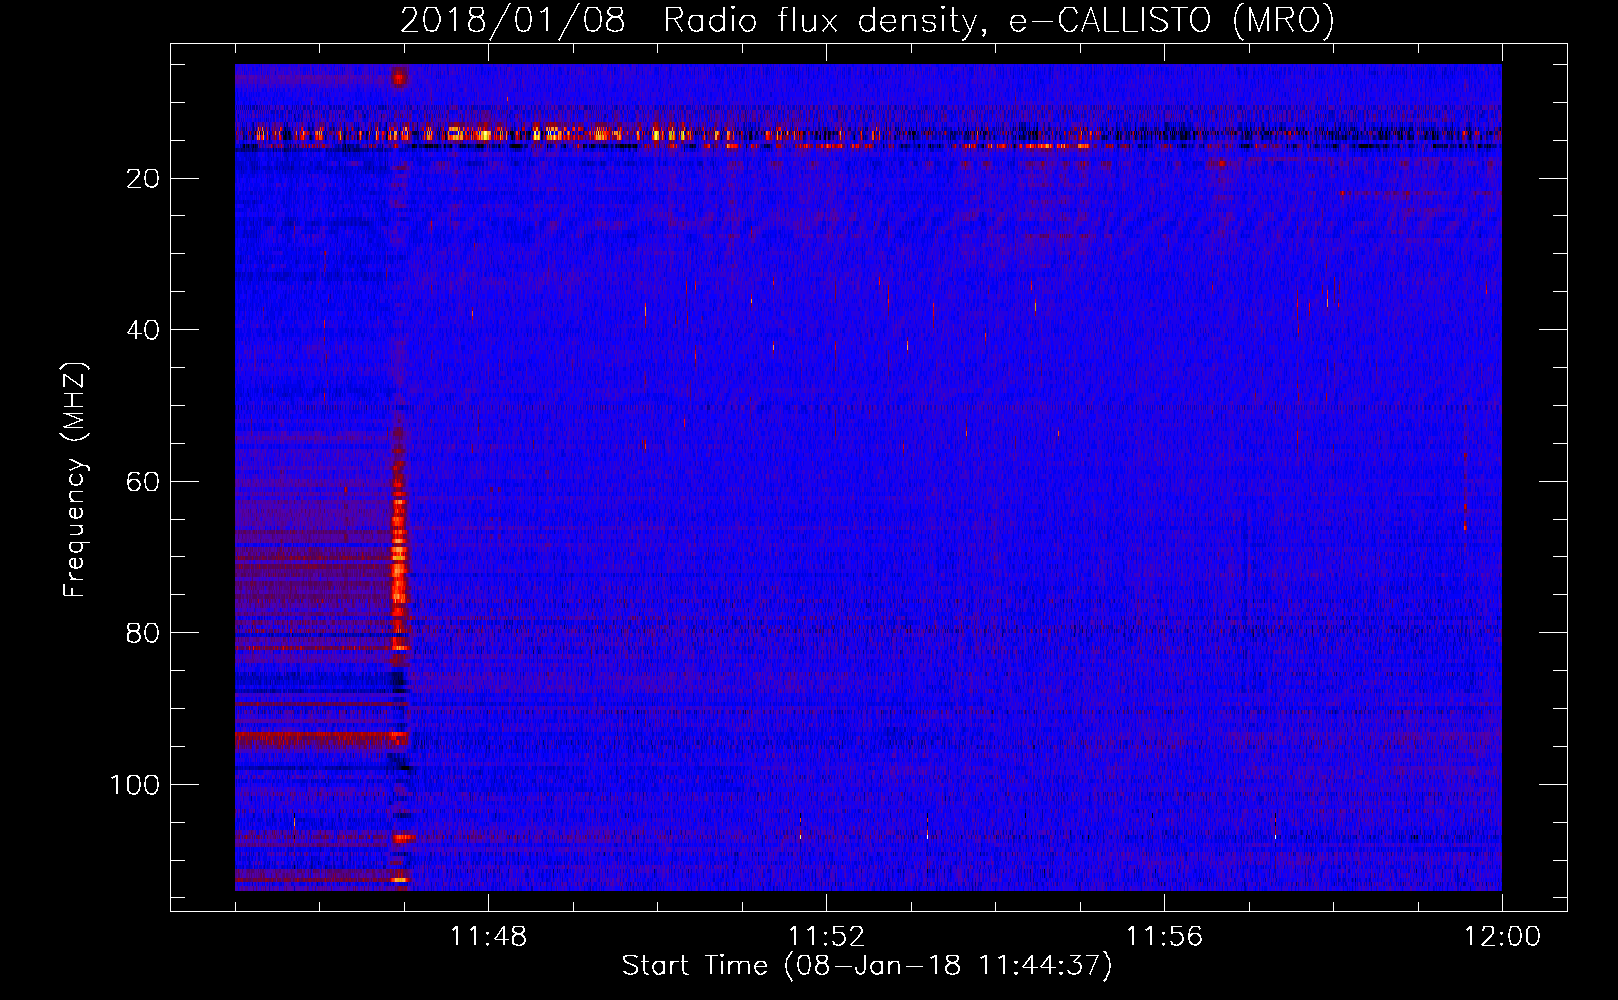Click the plot title "Radio flux density, e-CALLISTO (MRO)"
This screenshot has width=1618, height=1000.
click(x=999, y=20)
